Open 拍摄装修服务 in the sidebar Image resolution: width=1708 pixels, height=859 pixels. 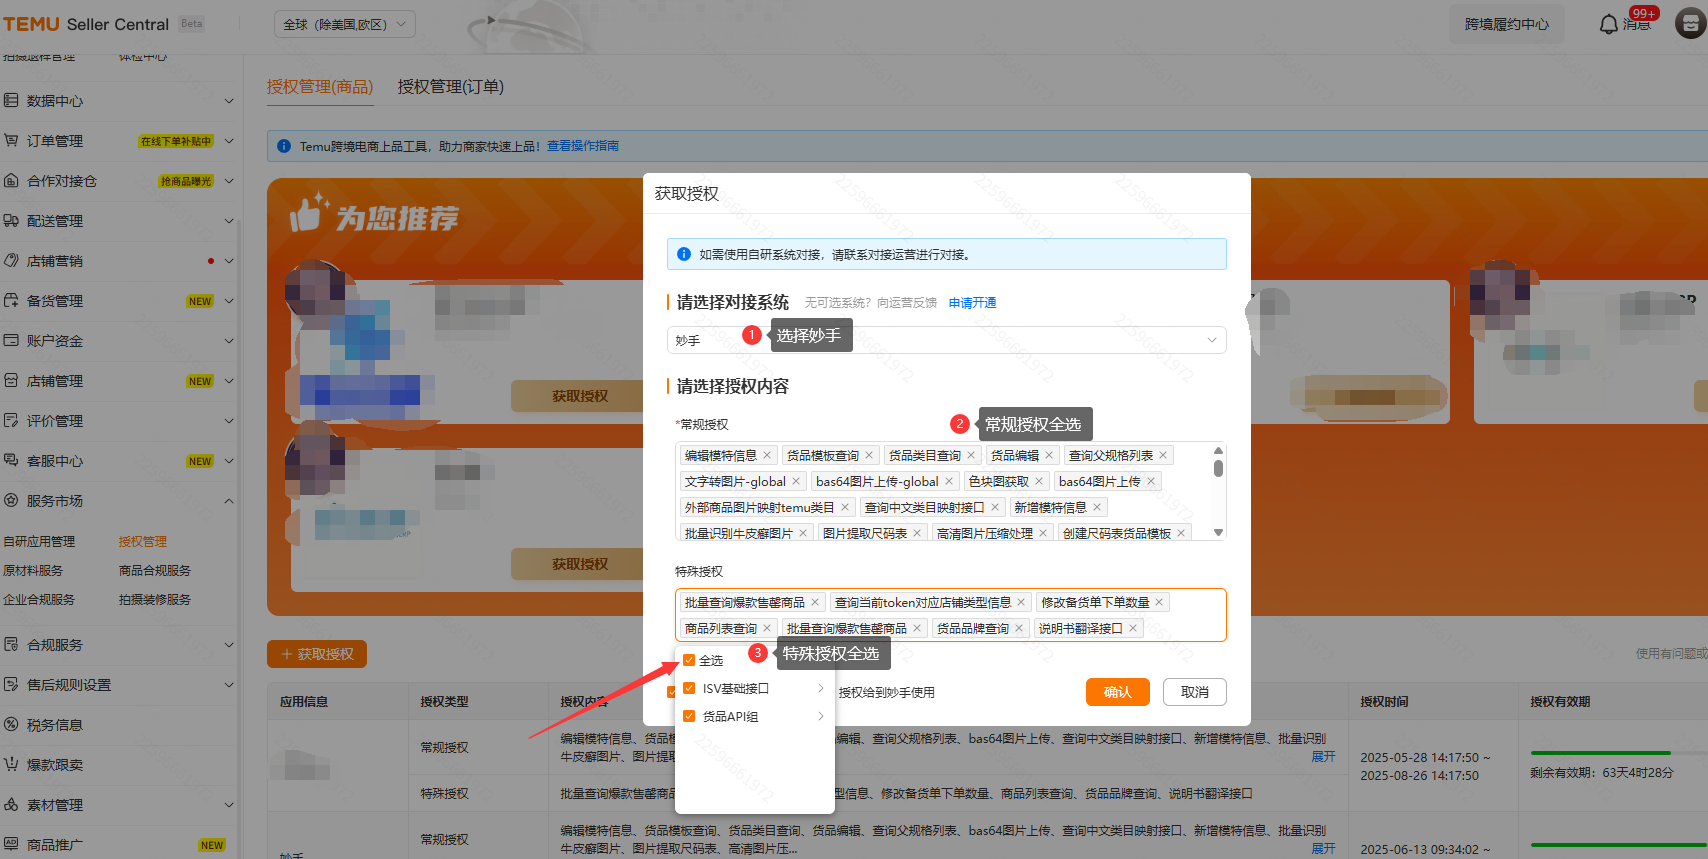[x=155, y=599]
